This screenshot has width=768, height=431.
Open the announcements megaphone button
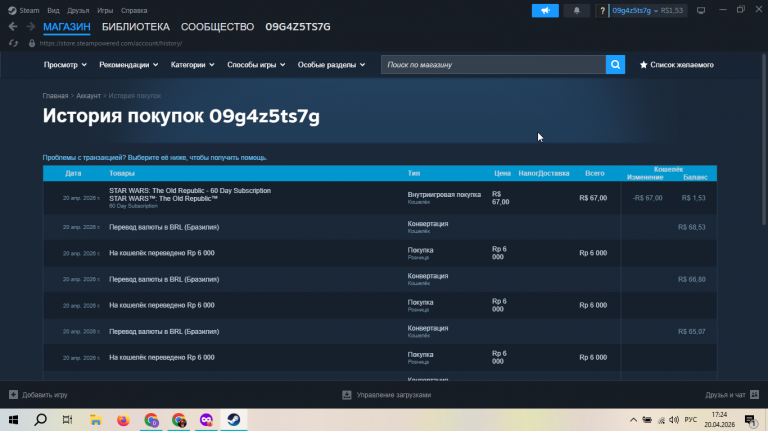coord(545,10)
